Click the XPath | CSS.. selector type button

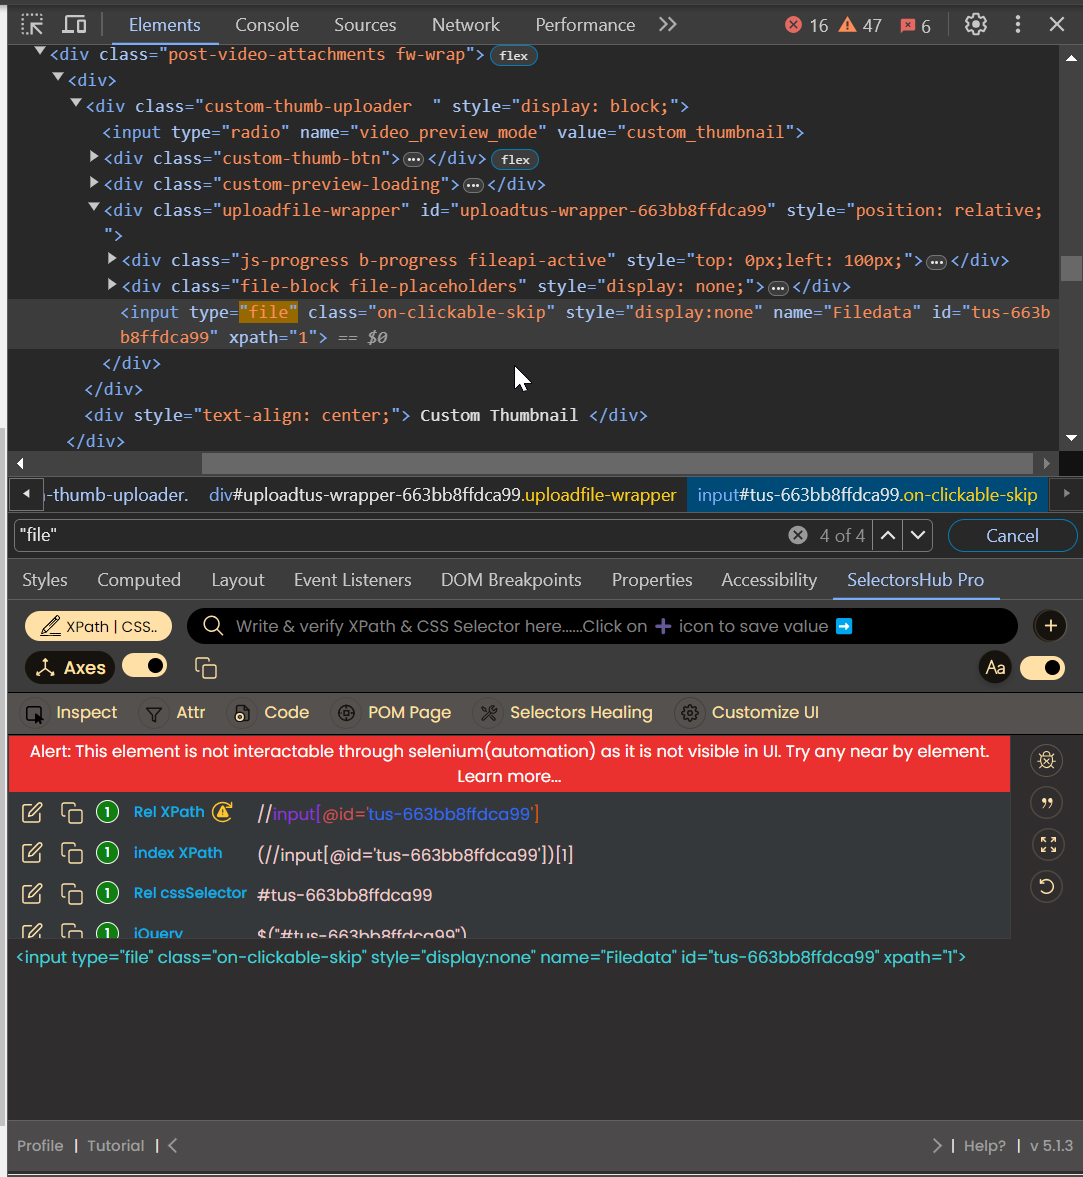pos(98,626)
